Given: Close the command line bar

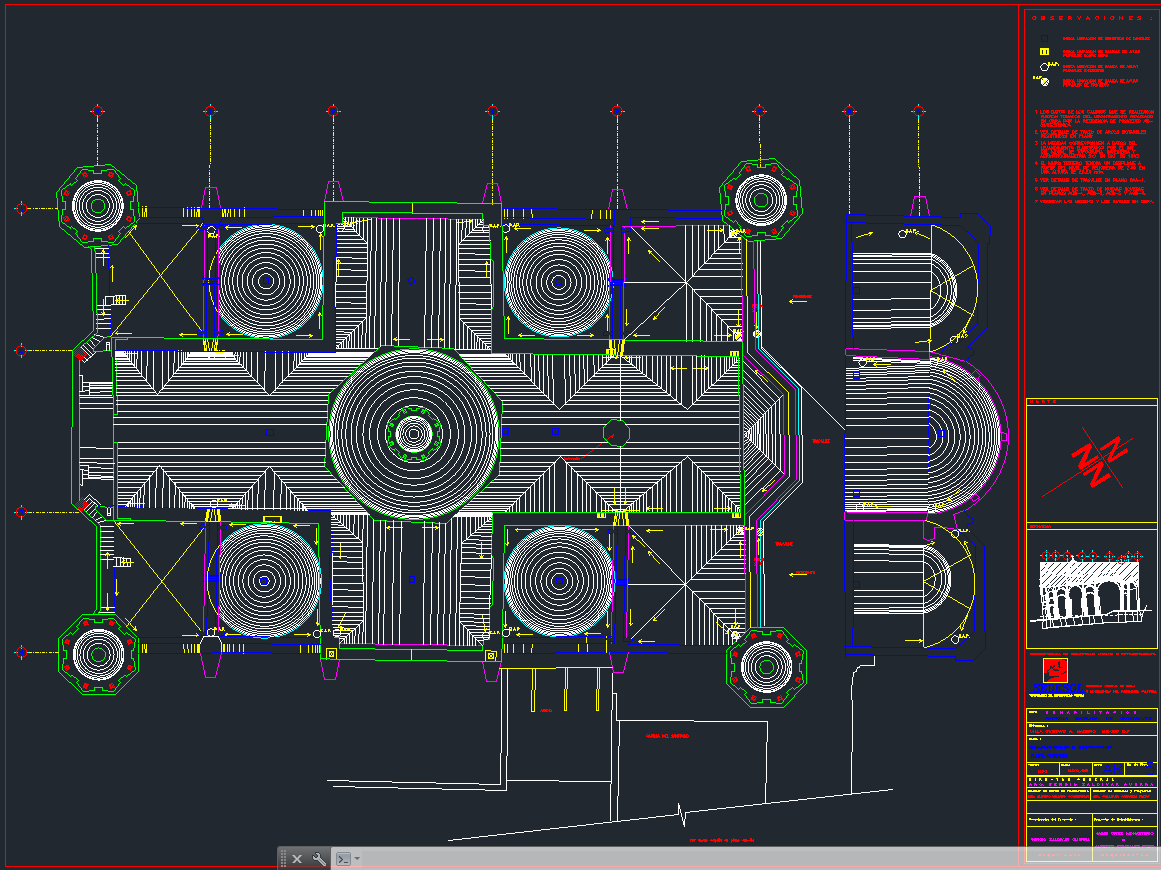Looking at the screenshot, I should tap(297, 859).
